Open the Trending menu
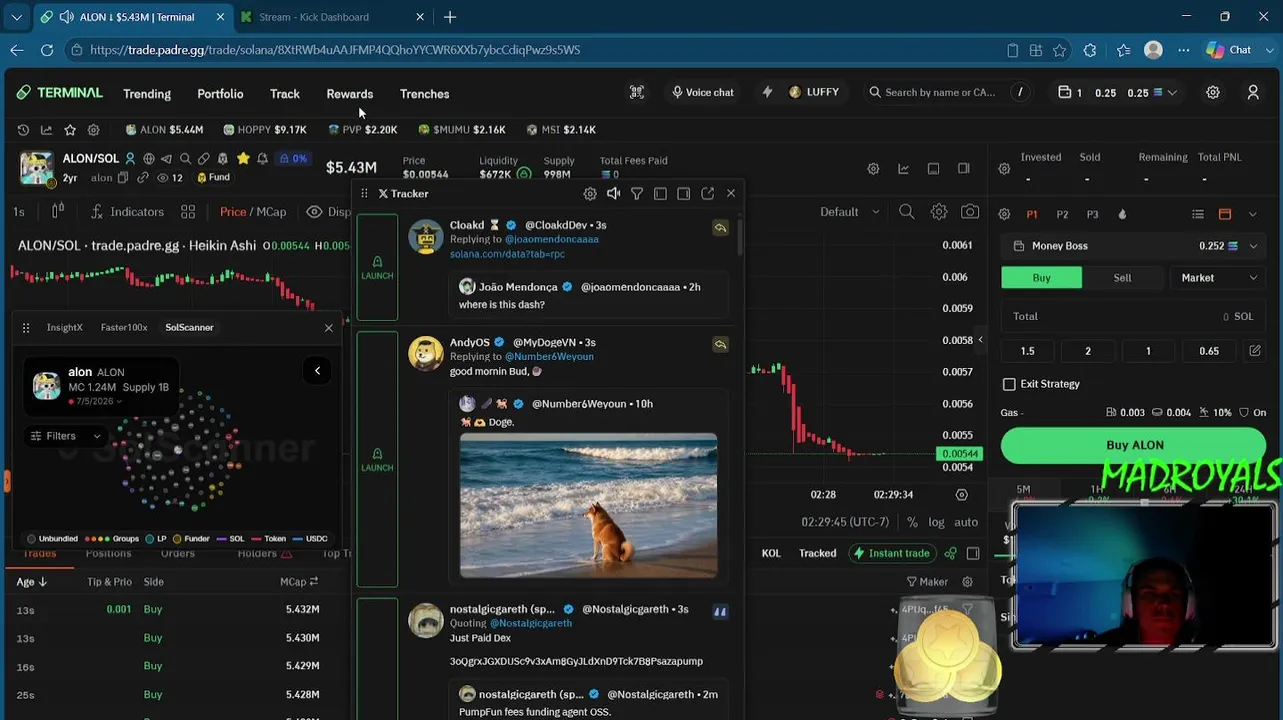The height and width of the screenshot is (720, 1283). (x=147, y=94)
